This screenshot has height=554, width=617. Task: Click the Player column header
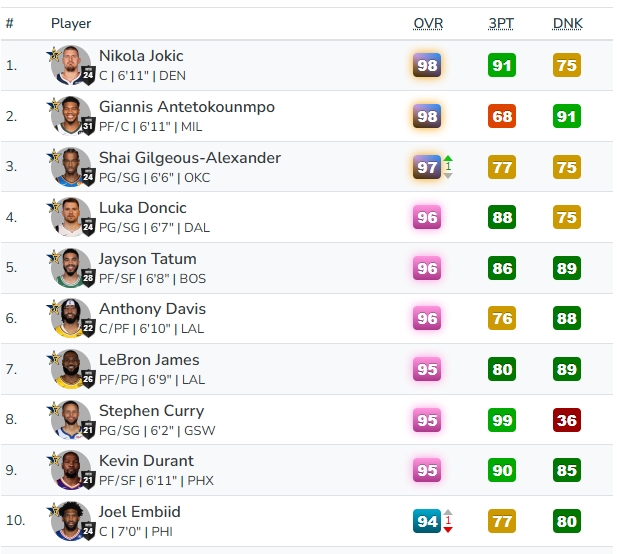tap(70, 23)
